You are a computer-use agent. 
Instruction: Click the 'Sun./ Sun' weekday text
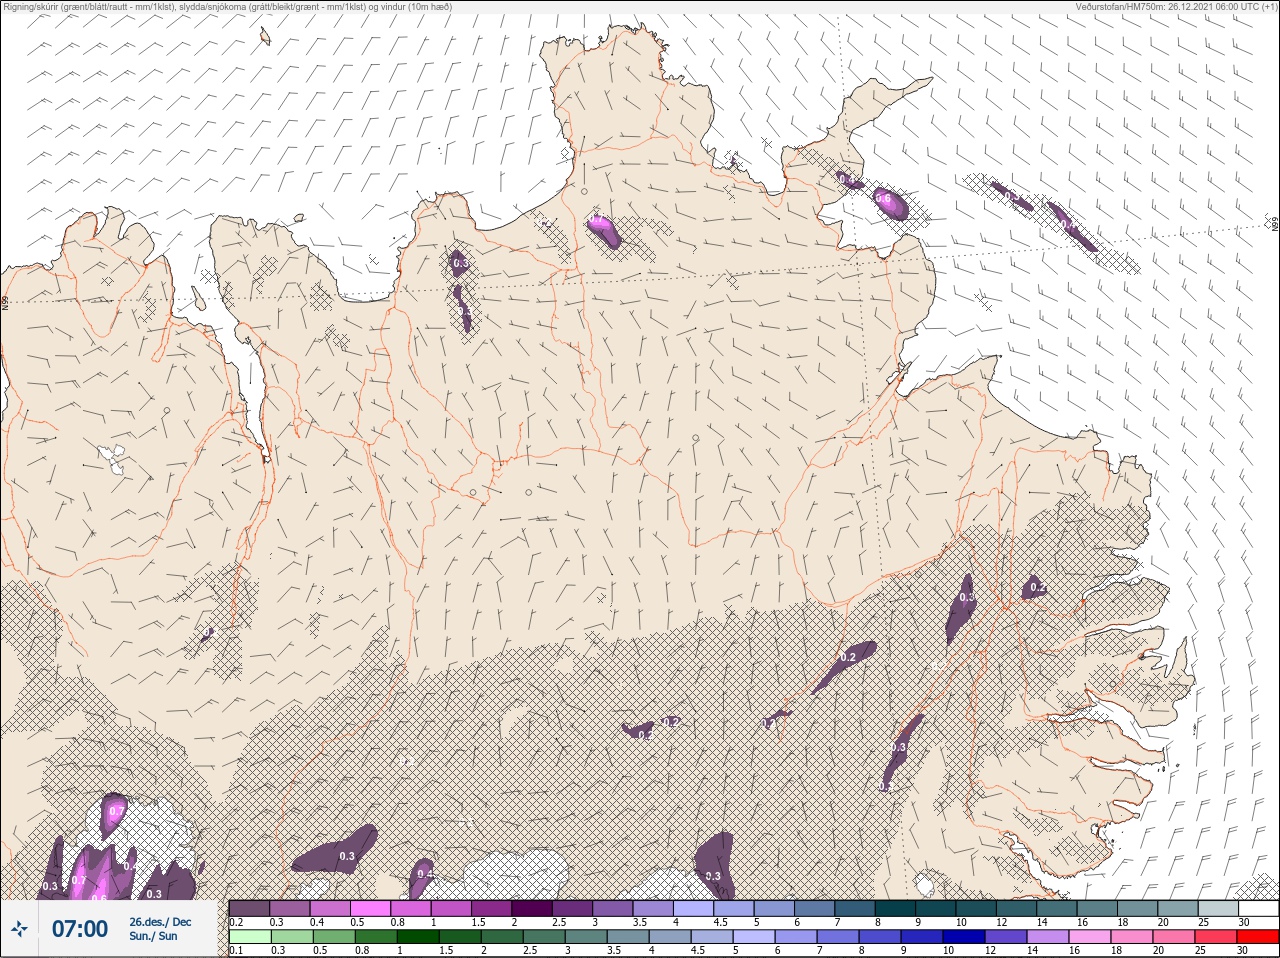pyautogui.click(x=153, y=936)
